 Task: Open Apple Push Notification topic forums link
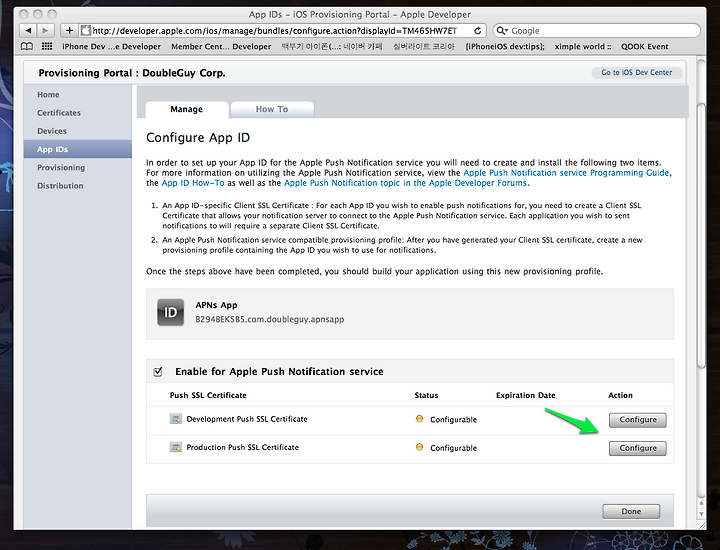[405, 183]
